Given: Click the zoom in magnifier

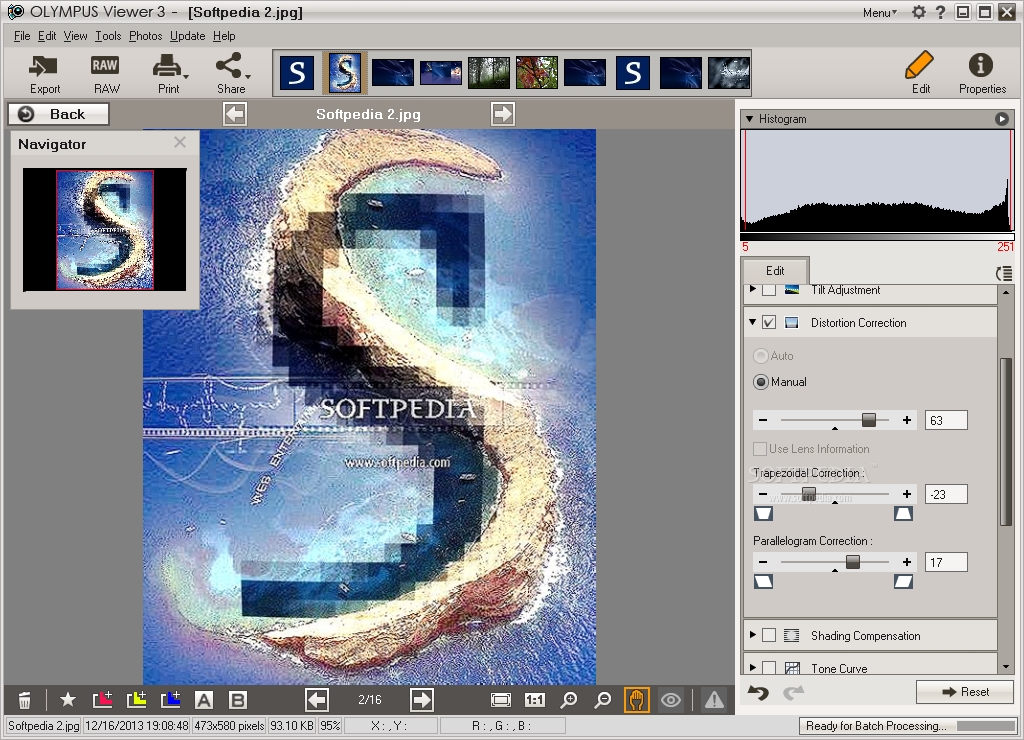Looking at the screenshot, I should coord(569,700).
